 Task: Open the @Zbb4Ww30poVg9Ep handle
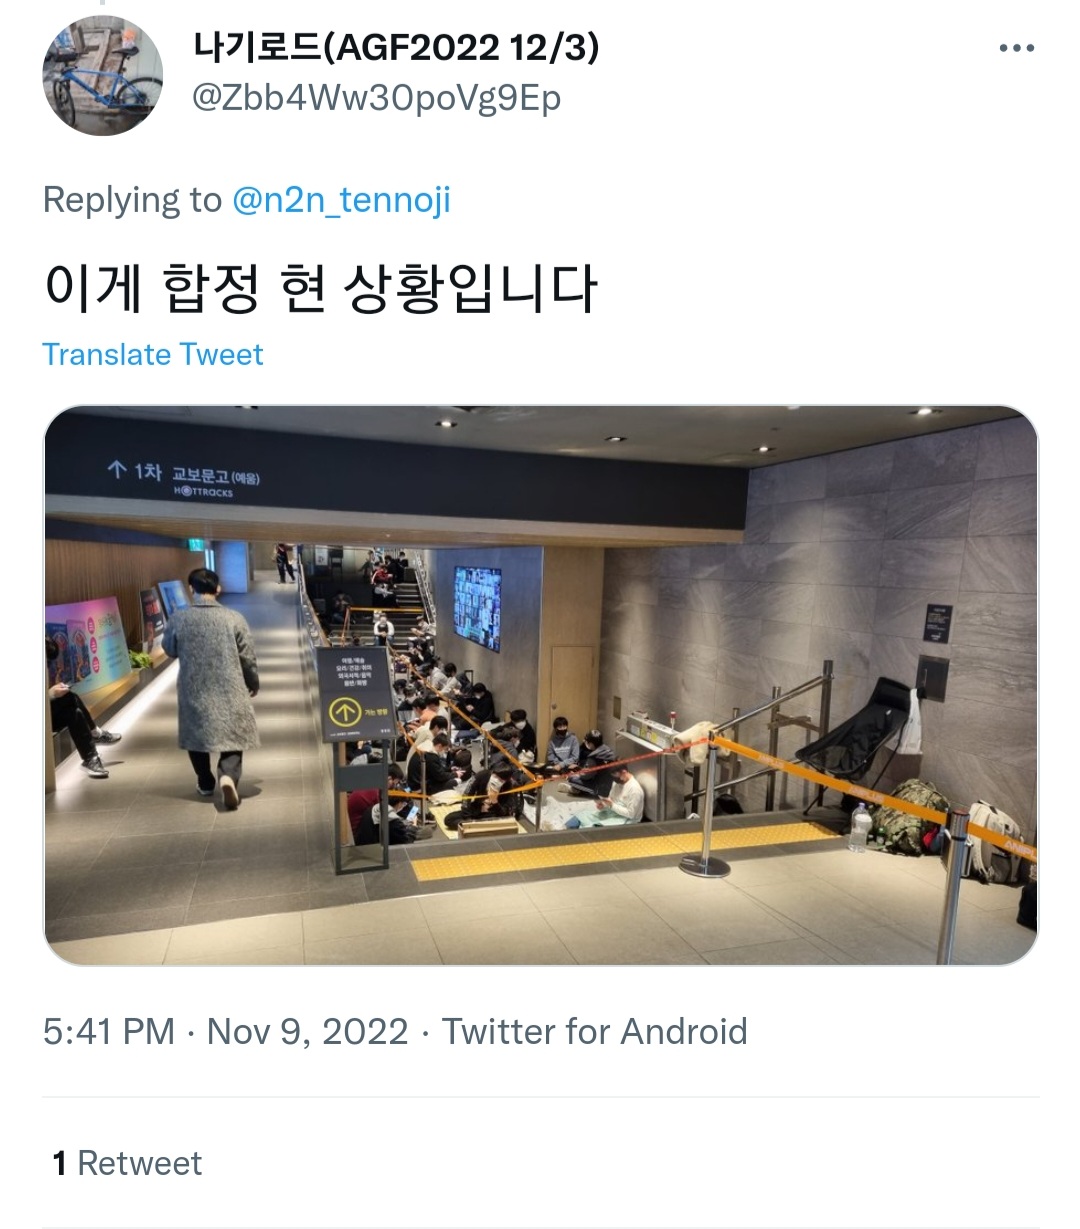tap(376, 98)
